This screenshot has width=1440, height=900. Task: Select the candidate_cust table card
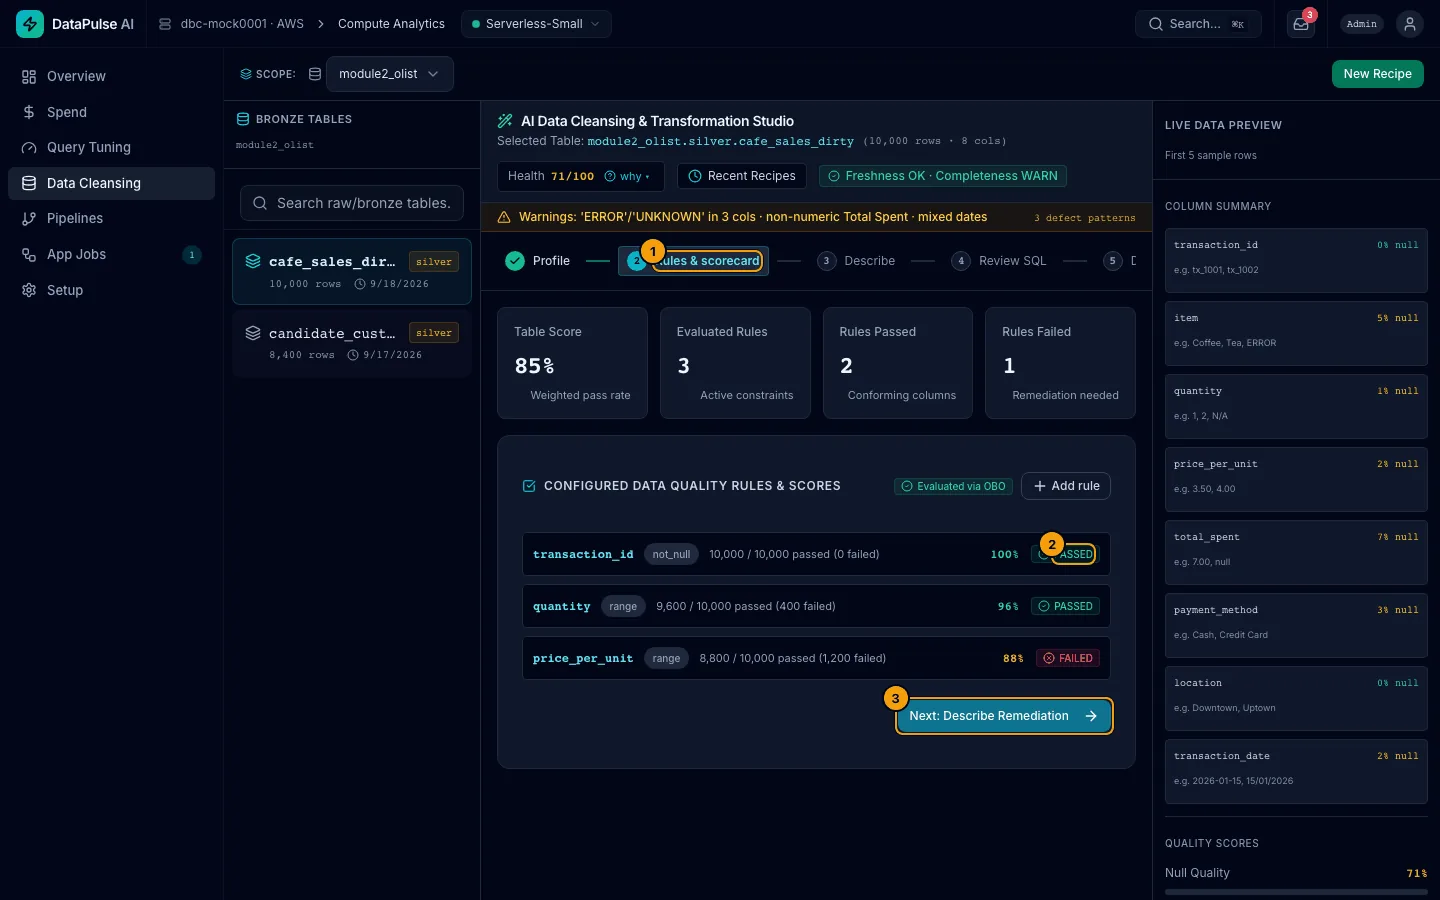(352, 343)
